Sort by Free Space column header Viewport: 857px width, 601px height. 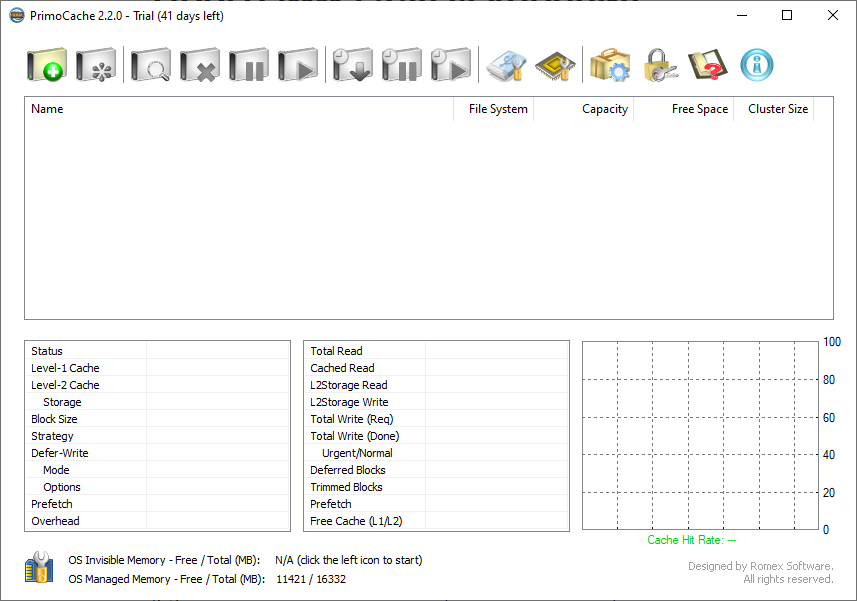pyautogui.click(x=684, y=109)
